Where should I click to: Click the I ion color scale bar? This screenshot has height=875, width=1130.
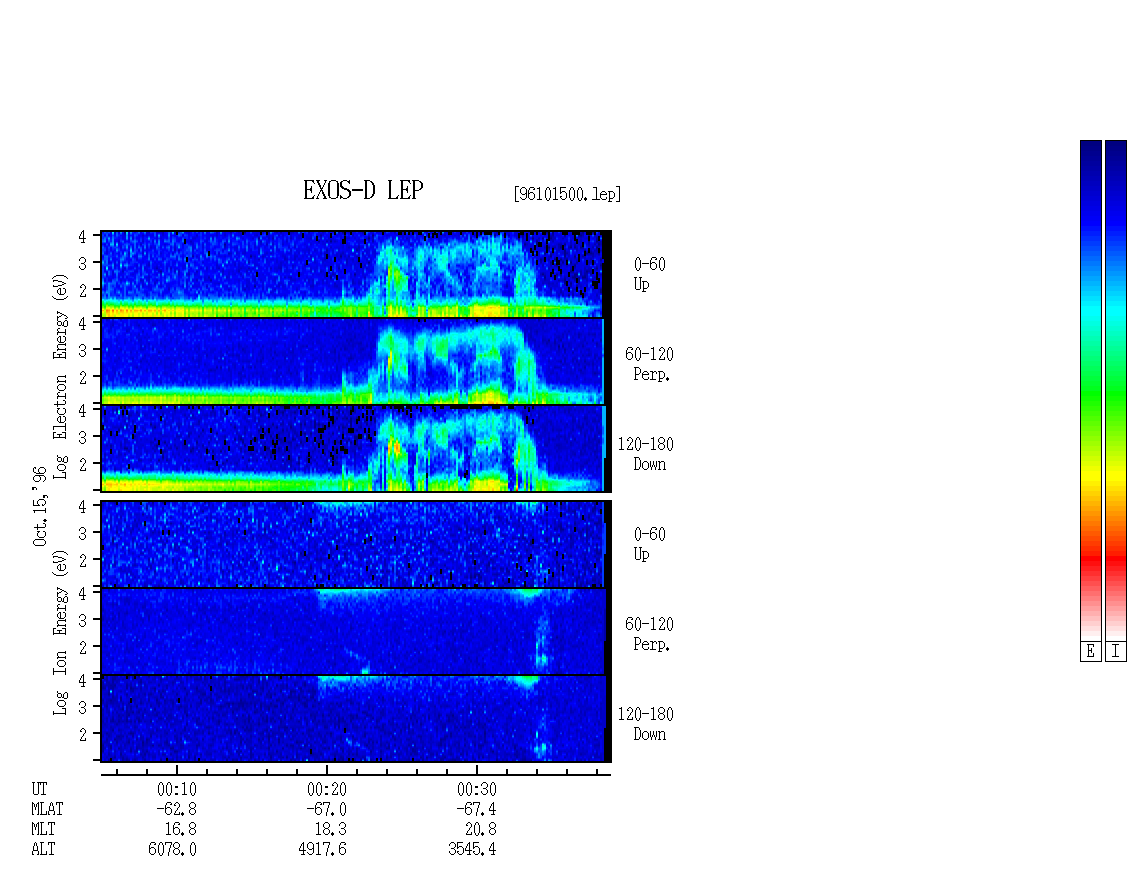coord(1116,390)
